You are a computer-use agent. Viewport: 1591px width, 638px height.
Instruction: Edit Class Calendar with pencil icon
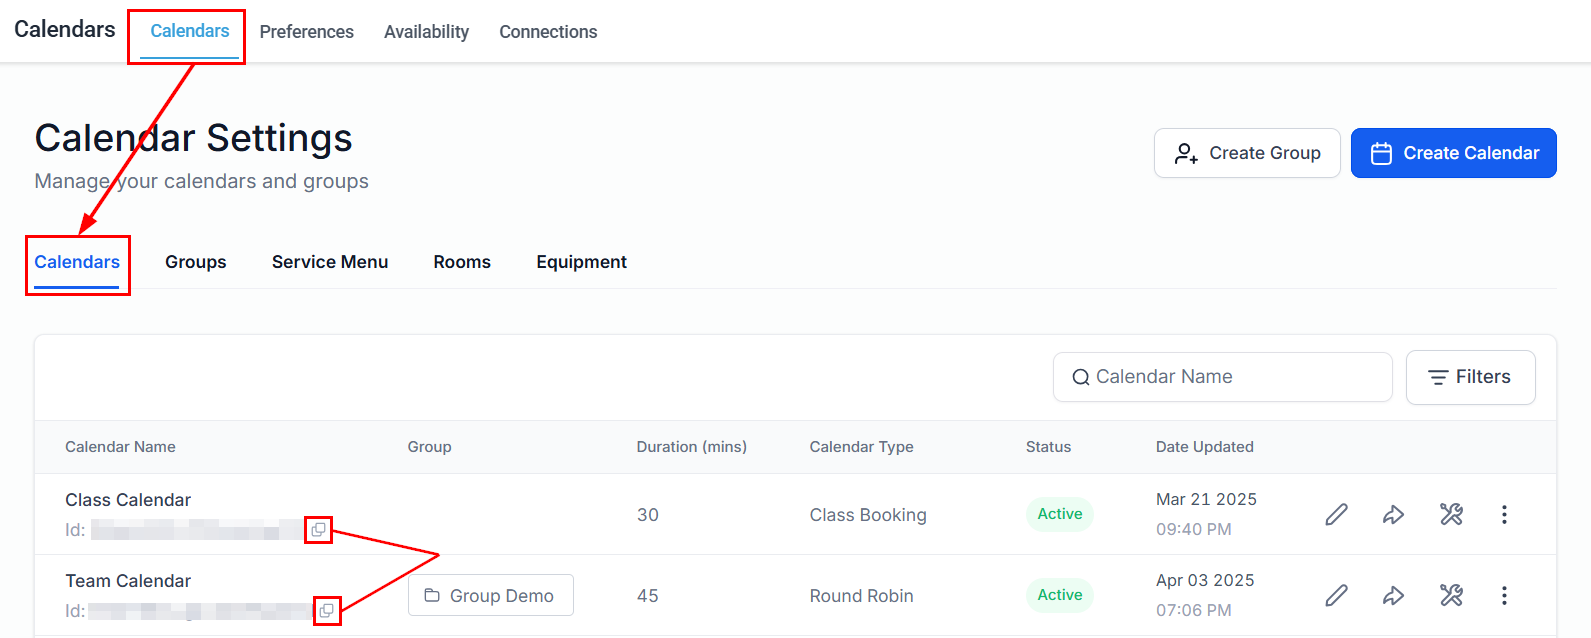tap(1336, 514)
